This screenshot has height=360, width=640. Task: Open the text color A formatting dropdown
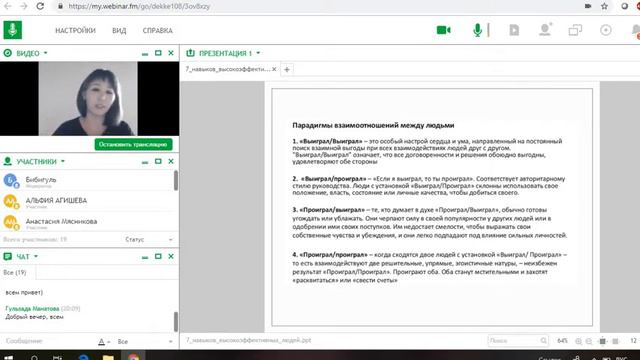click(104, 342)
